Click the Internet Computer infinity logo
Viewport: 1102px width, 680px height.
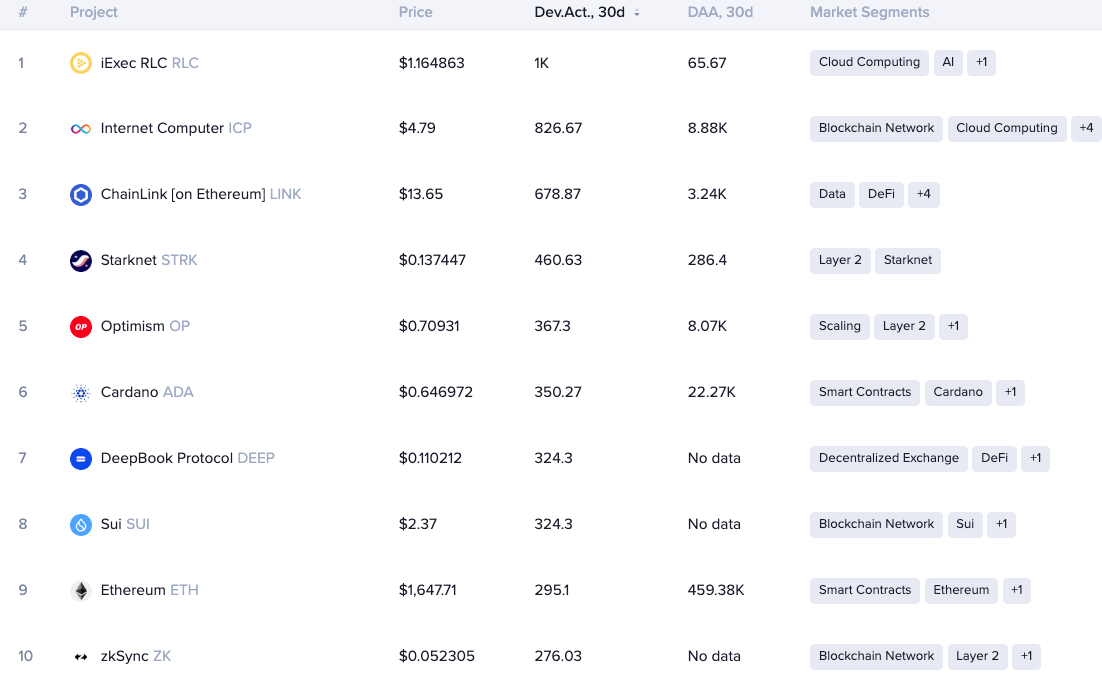coord(81,129)
